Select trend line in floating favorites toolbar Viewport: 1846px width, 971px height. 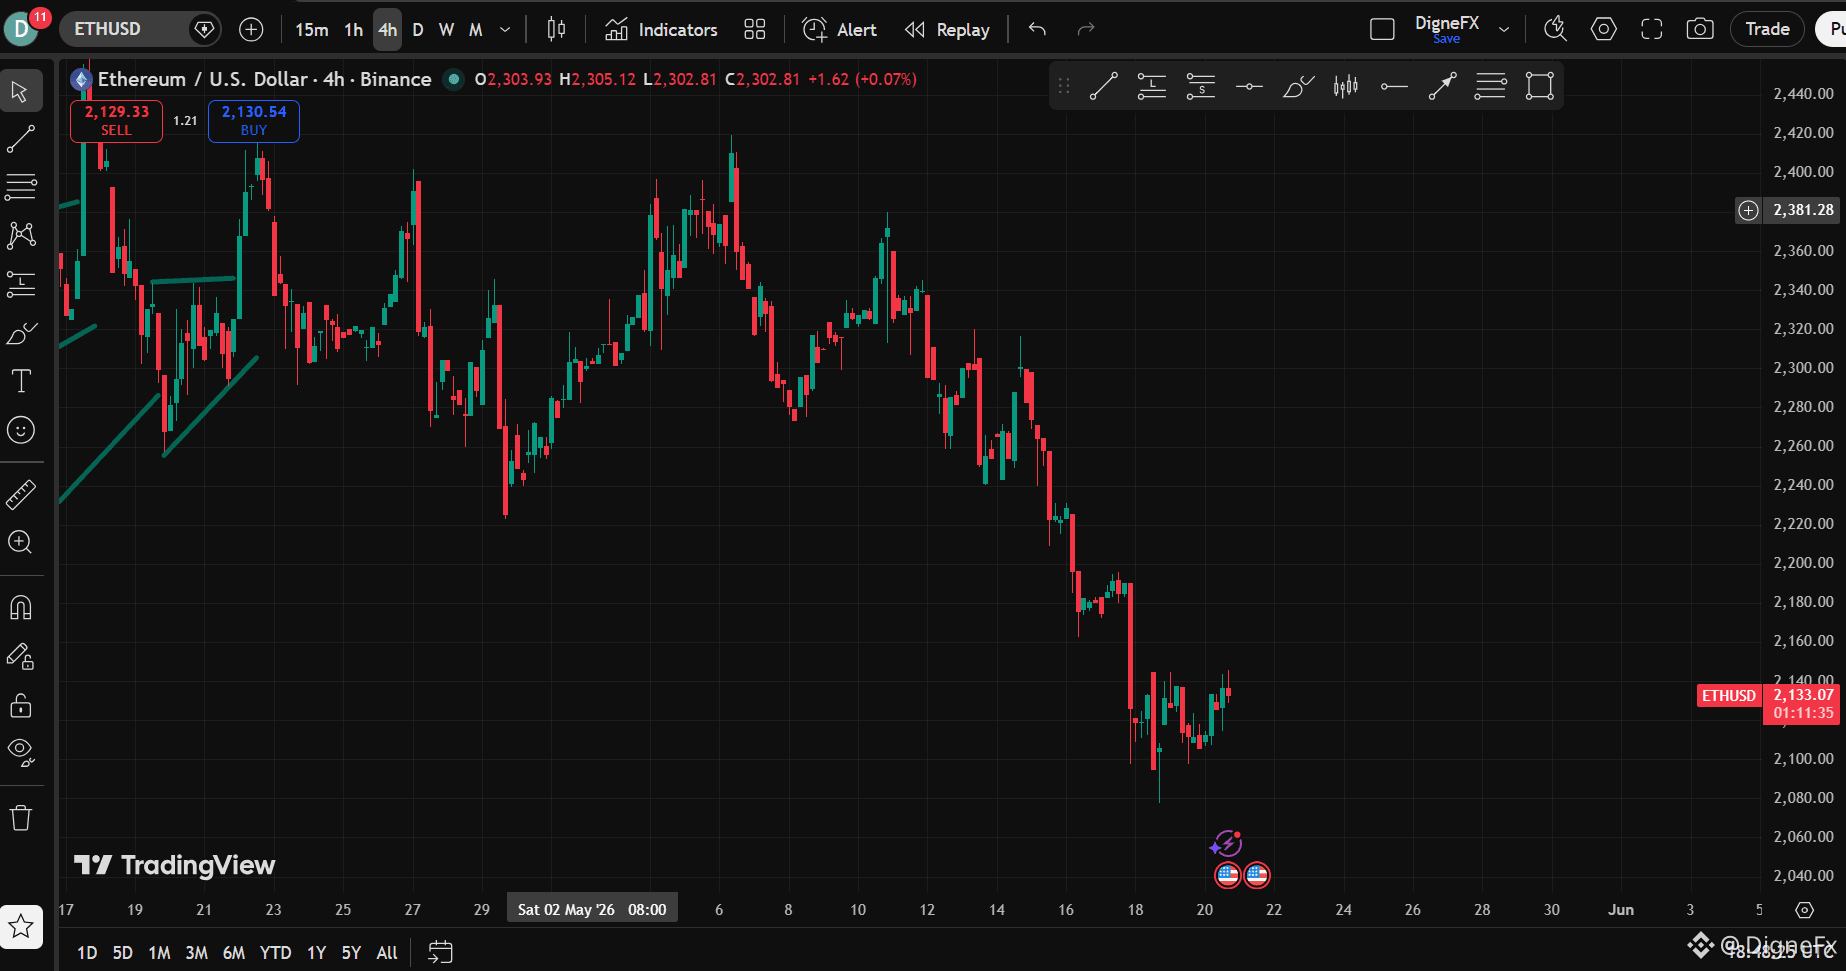point(1103,87)
